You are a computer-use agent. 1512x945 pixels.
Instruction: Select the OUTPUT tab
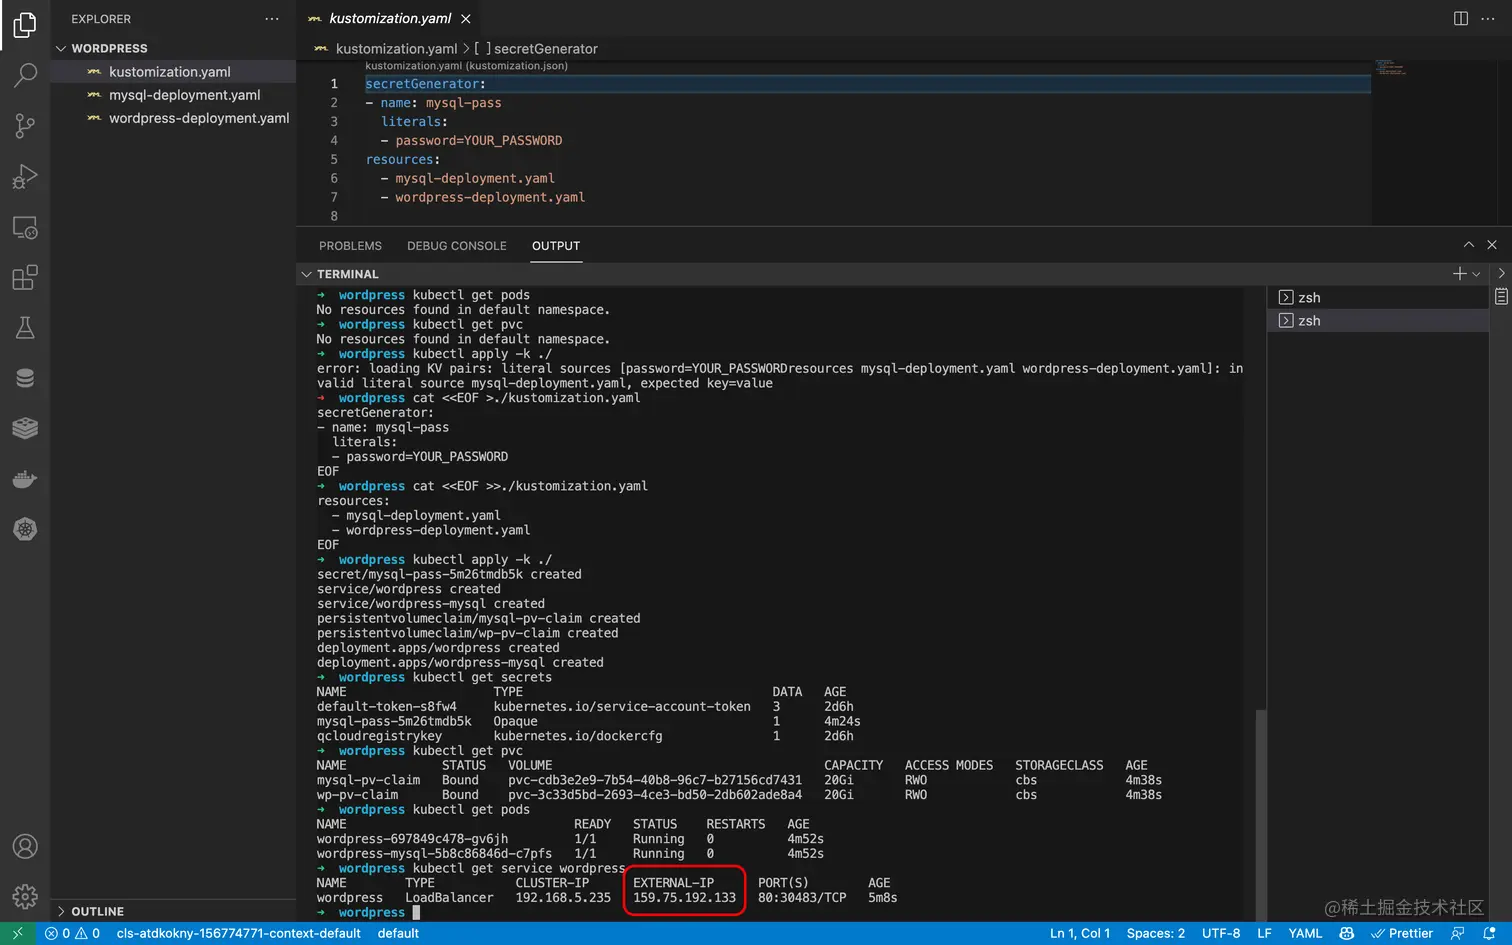click(x=556, y=246)
